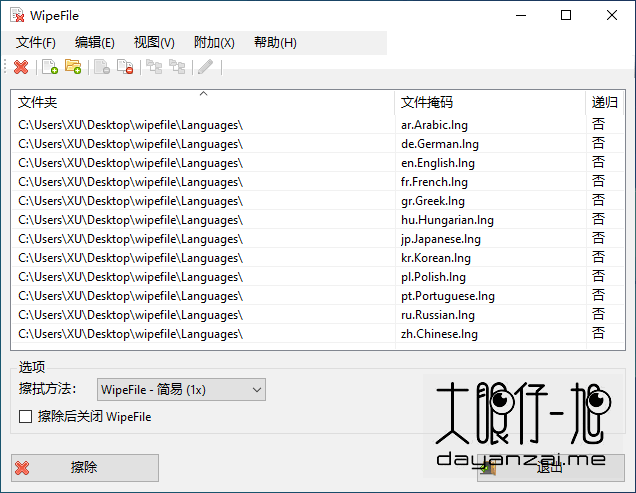Click the add file toolbar icon
This screenshot has width=636, height=493.
50,67
